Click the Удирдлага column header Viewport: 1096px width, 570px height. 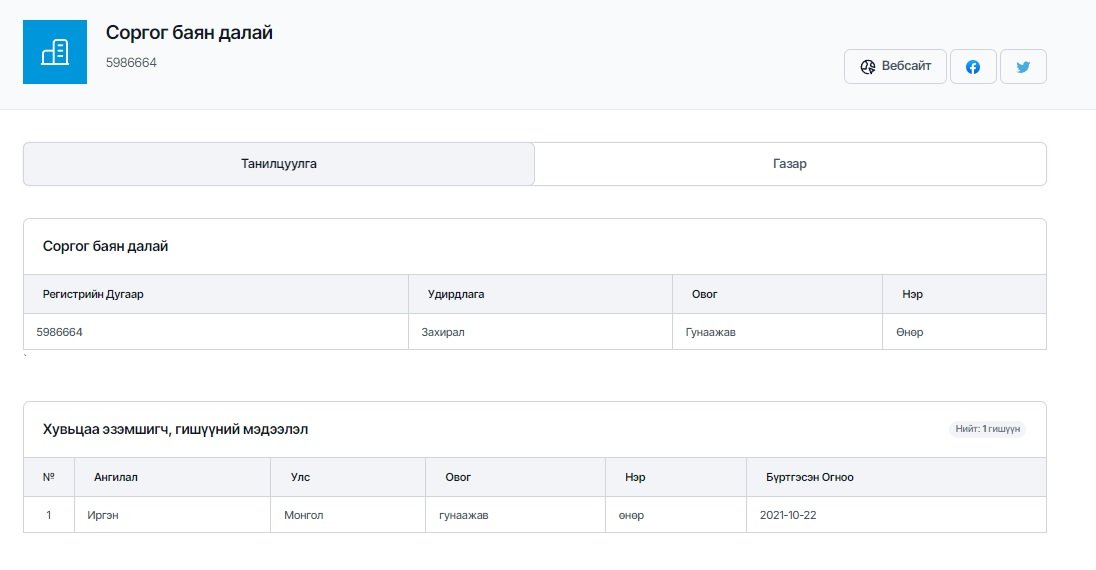point(456,295)
